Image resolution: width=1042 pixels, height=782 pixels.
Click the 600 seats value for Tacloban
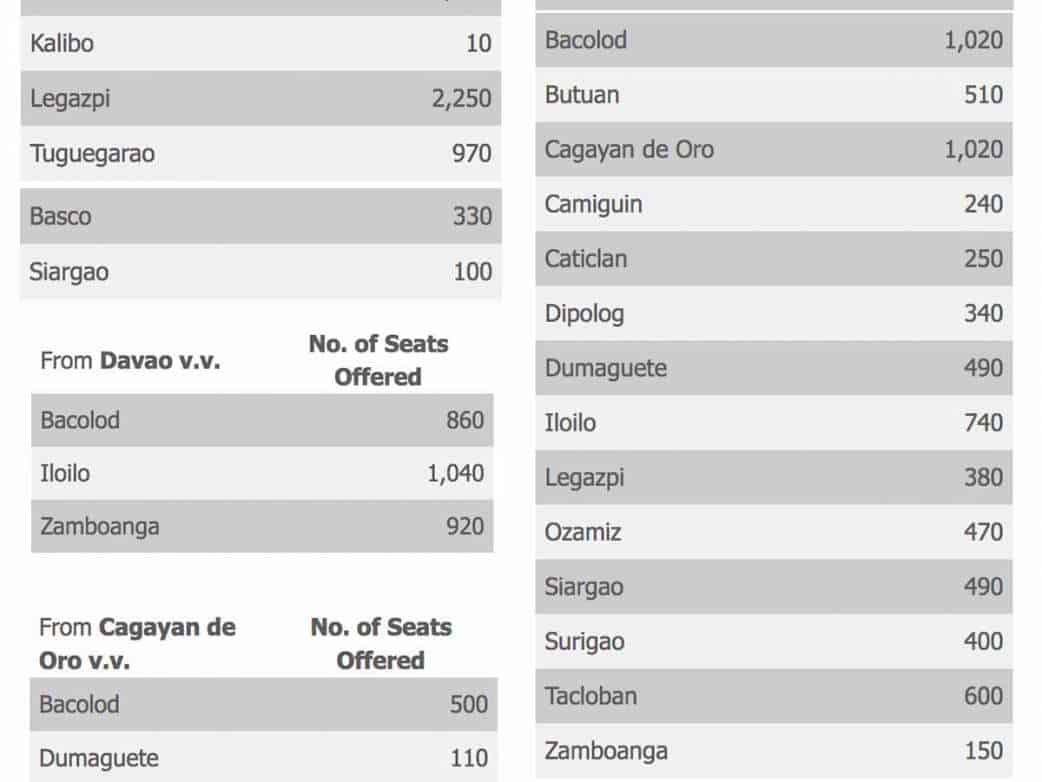click(983, 696)
